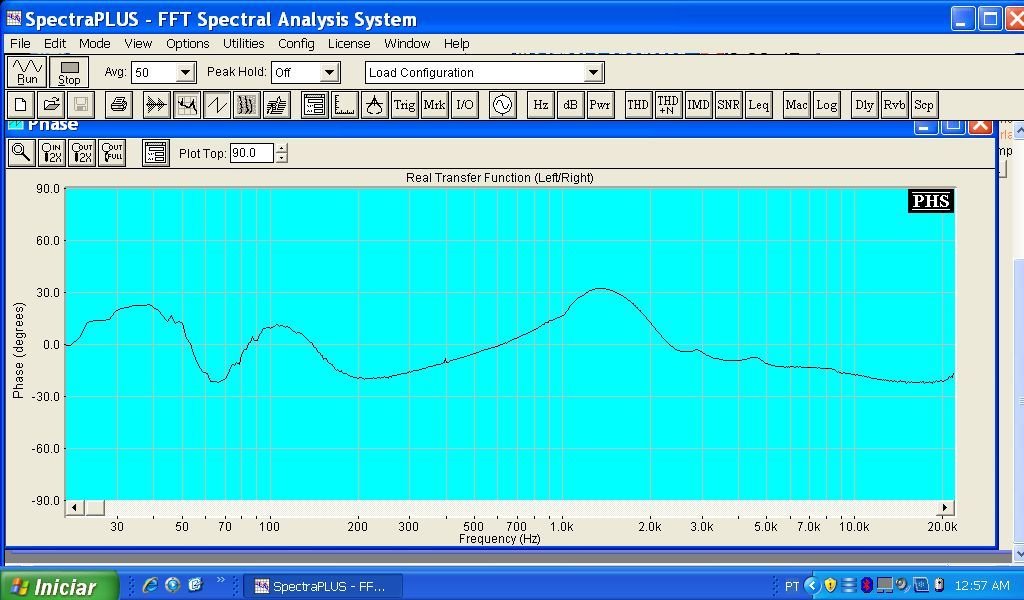Screen dimensions: 1024x600
Task: Open the Peak Hold dropdown
Action: click(329, 73)
